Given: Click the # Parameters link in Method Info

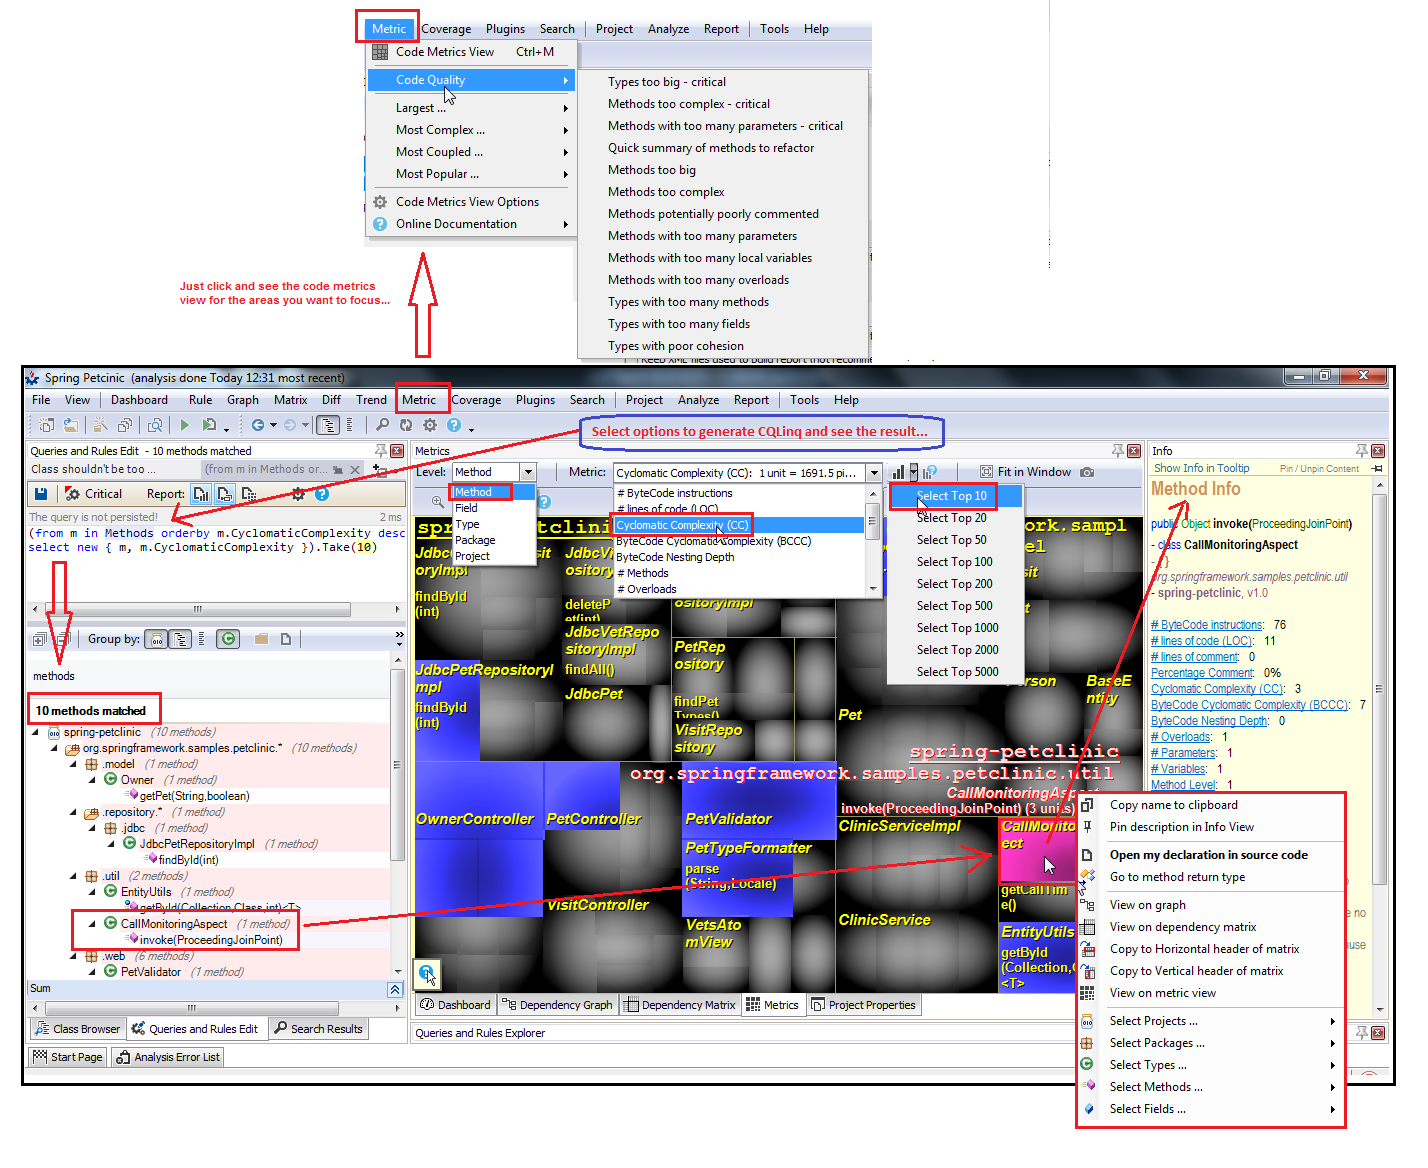Looking at the screenshot, I should (1183, 752).
